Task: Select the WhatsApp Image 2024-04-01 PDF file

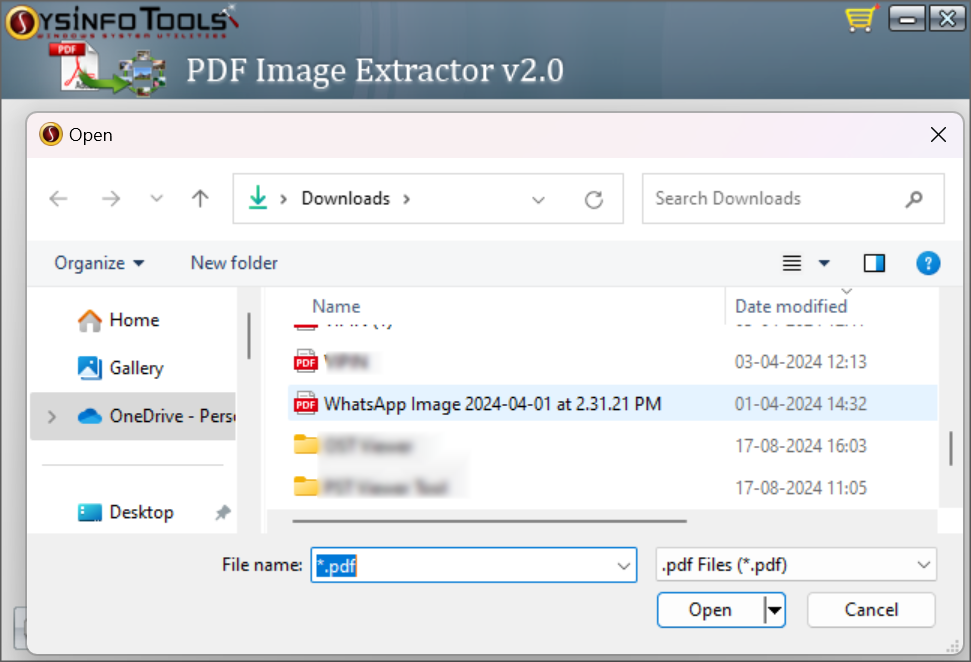Action: (x=612, y=404)
